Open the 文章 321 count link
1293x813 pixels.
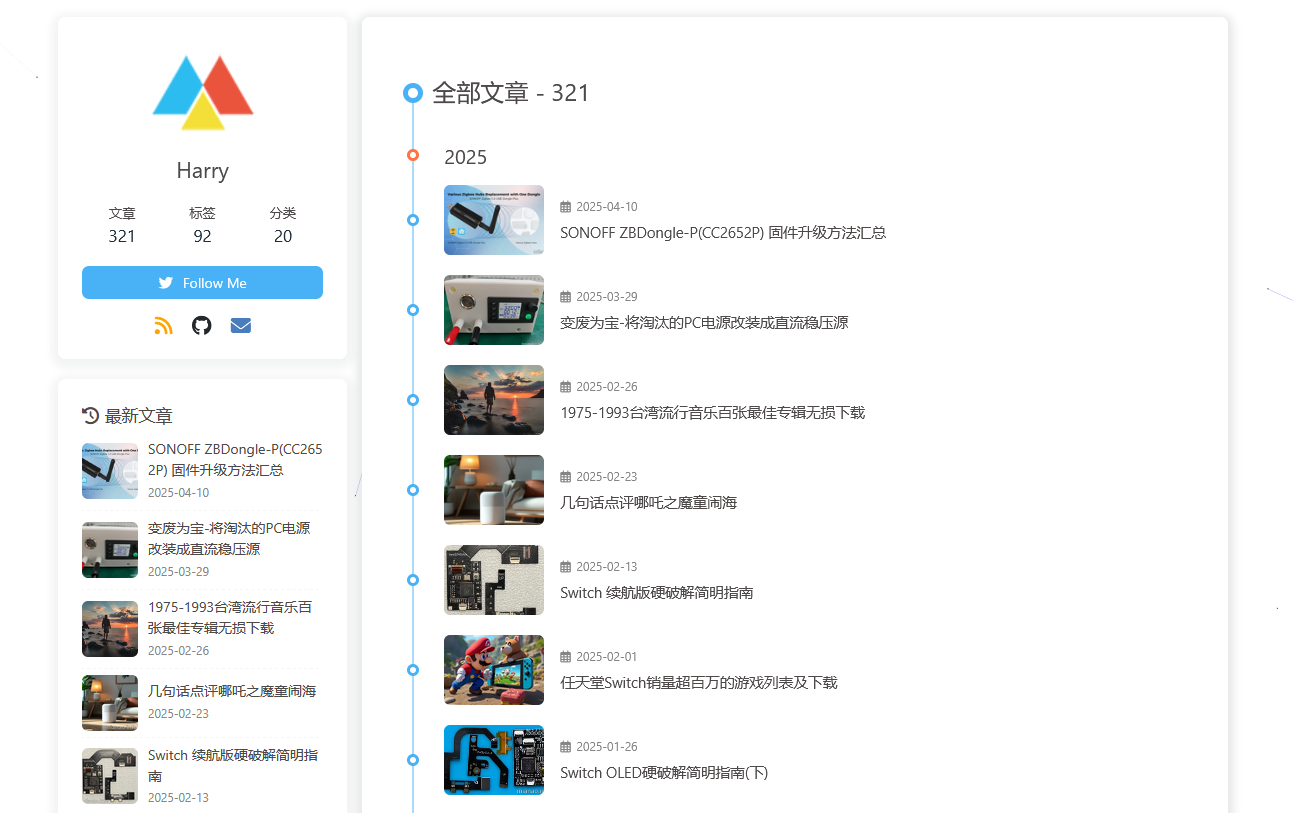122,225
